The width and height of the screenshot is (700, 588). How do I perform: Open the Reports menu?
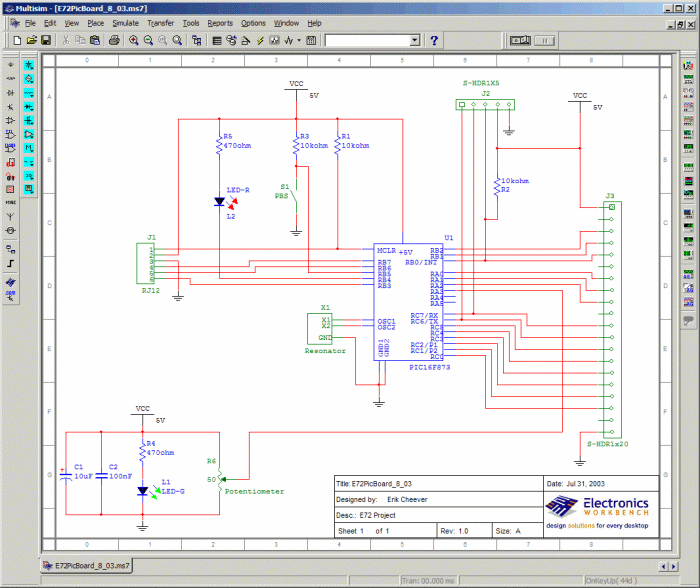220,22
